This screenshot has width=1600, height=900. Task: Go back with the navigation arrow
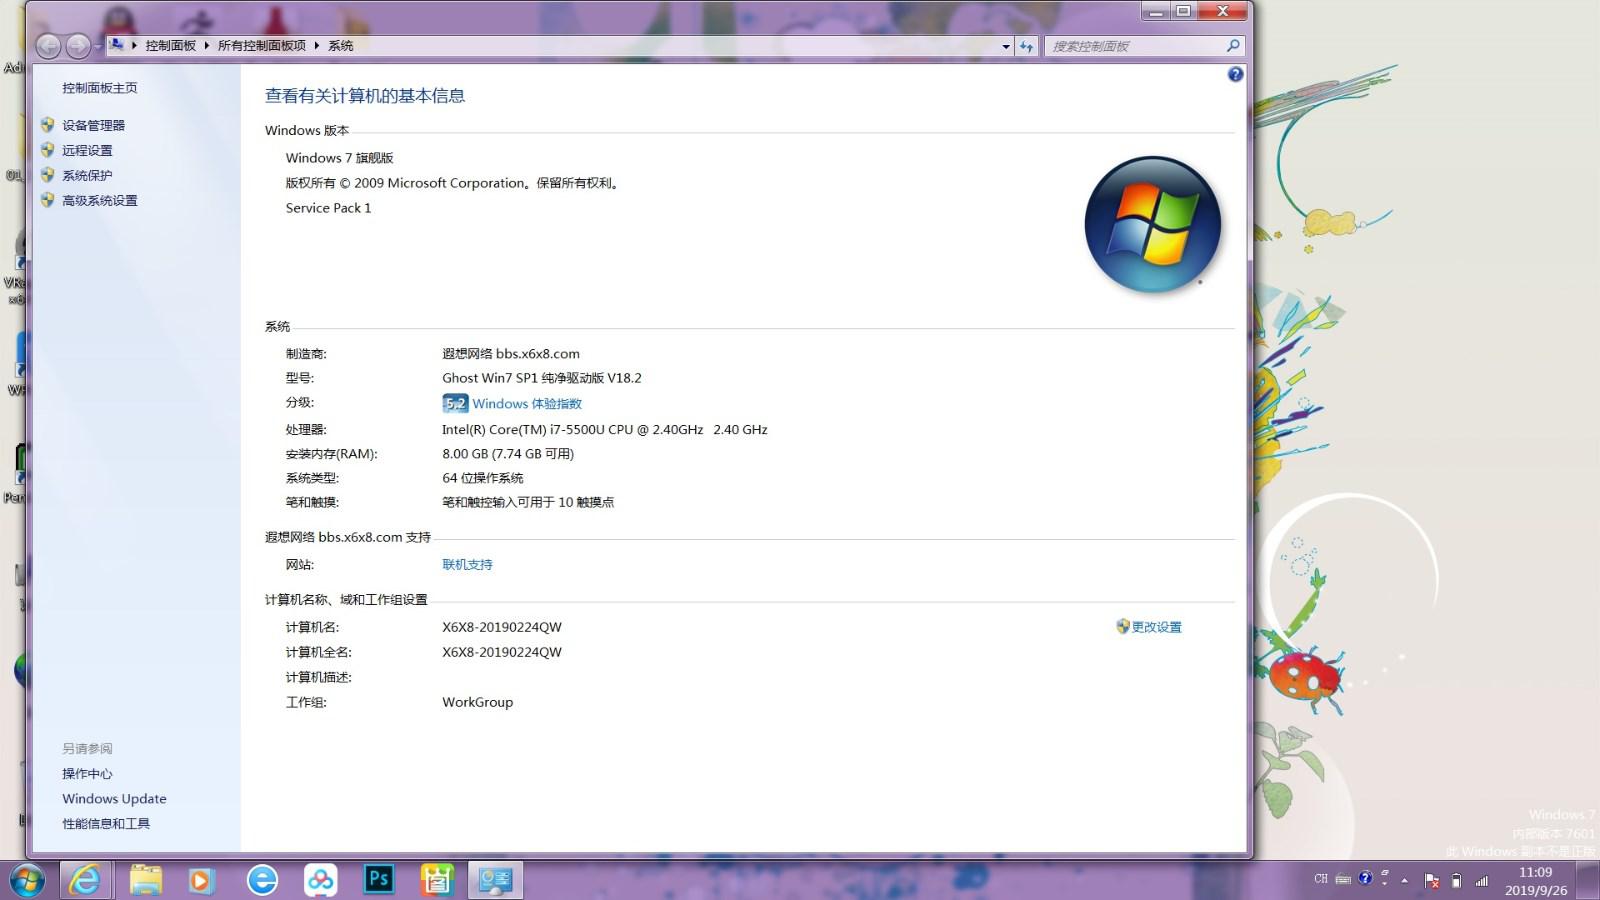click(x=47, y=46)
